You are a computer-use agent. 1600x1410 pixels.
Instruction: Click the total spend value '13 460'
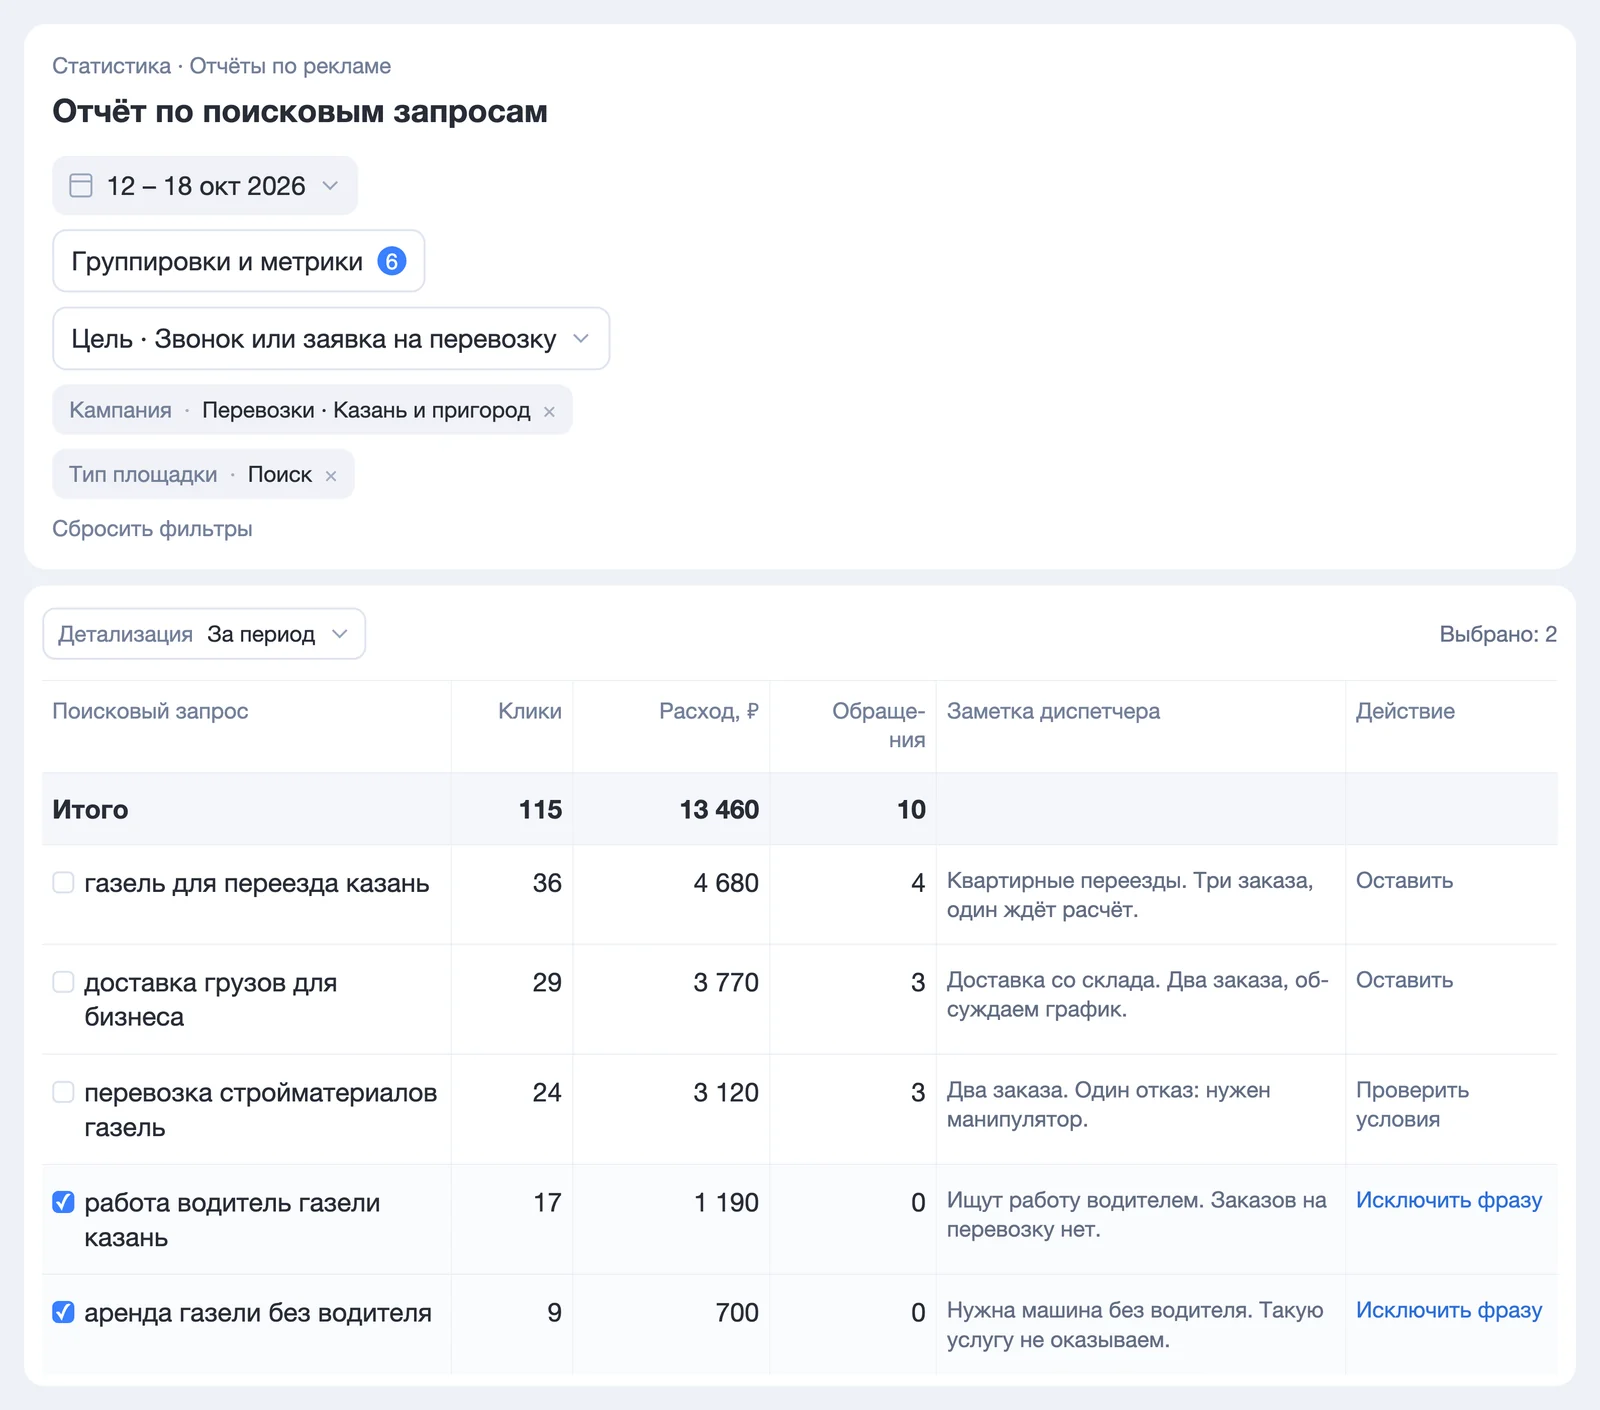click(719, 809)
